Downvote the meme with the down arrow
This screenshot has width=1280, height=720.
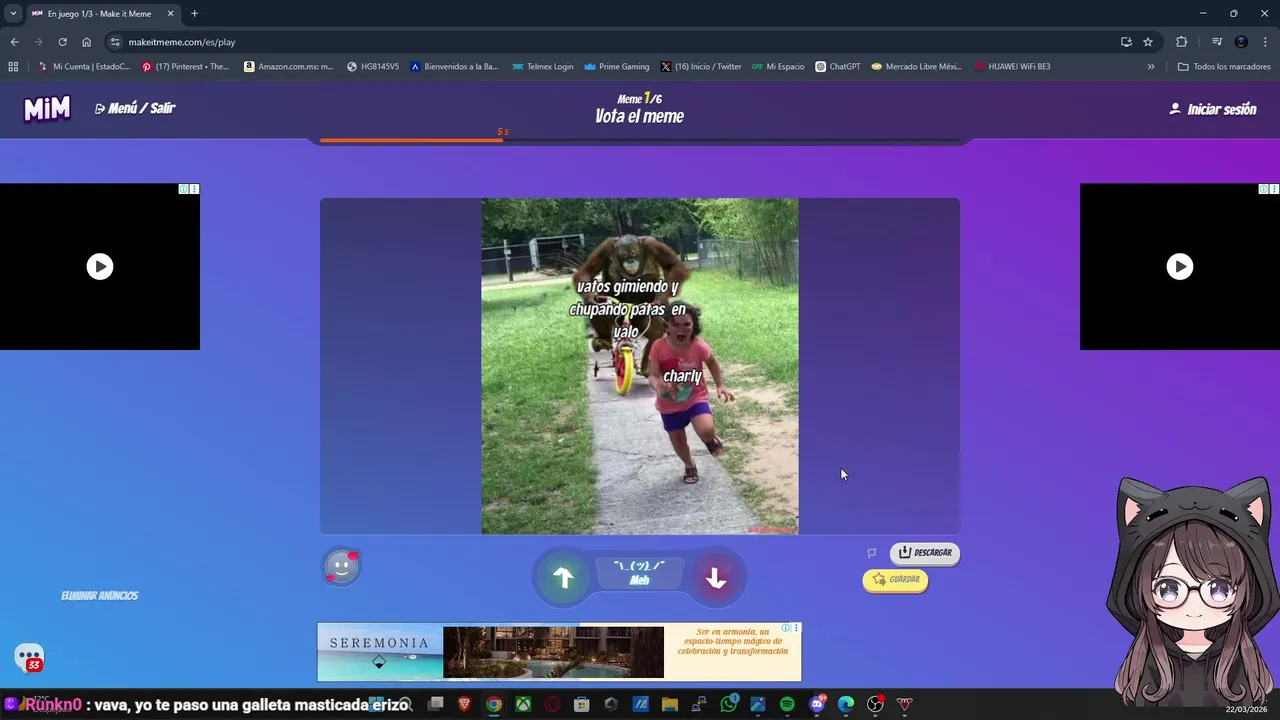click(716, 577)
